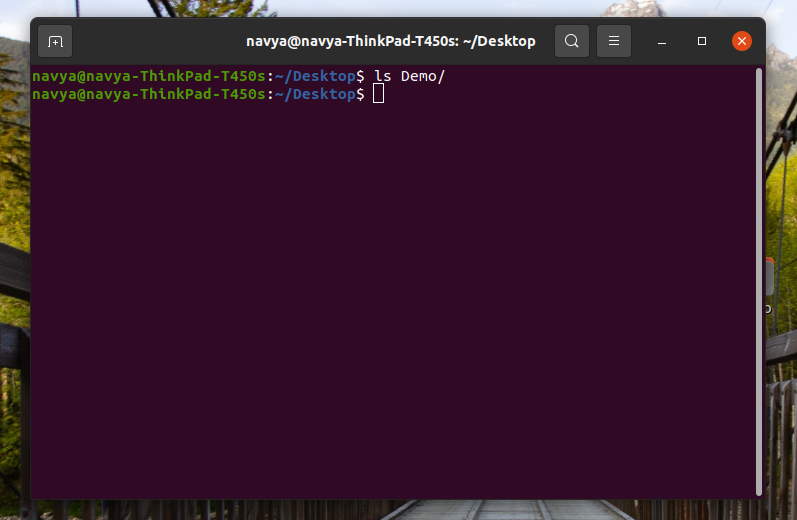
Task: Click the title 'navya@navya-ThinkPad-T450s: ~/Desktop'
Action: pos(390,41)
